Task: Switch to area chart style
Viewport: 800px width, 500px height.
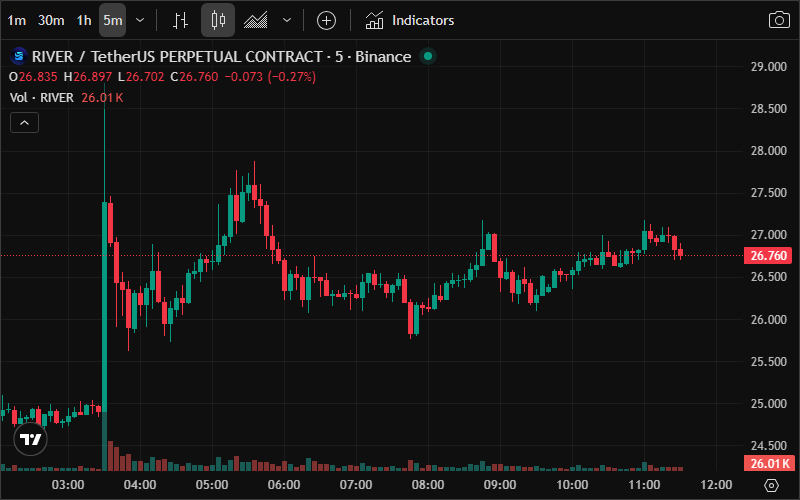Action: coord(255,20)
